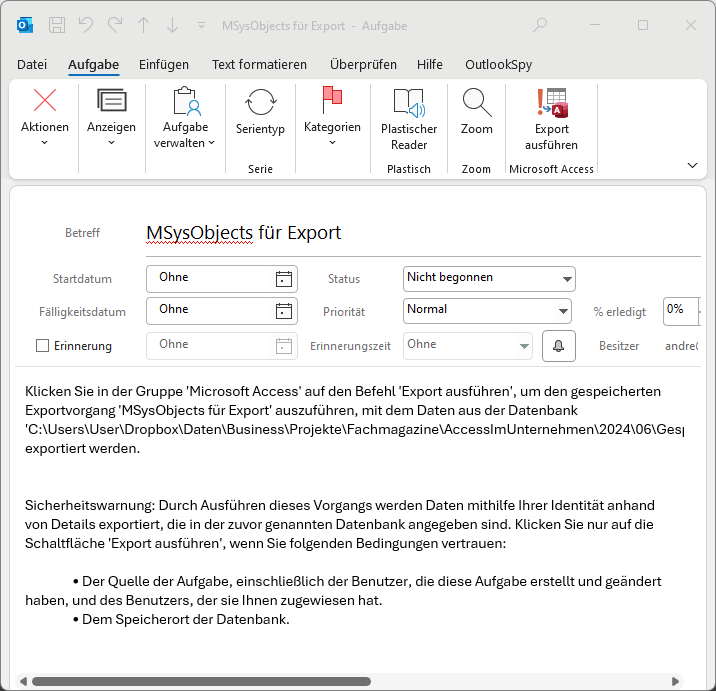Open the OutlookSpy tab
The height and width of the screenshot is (691, 716).
point(499,64)
